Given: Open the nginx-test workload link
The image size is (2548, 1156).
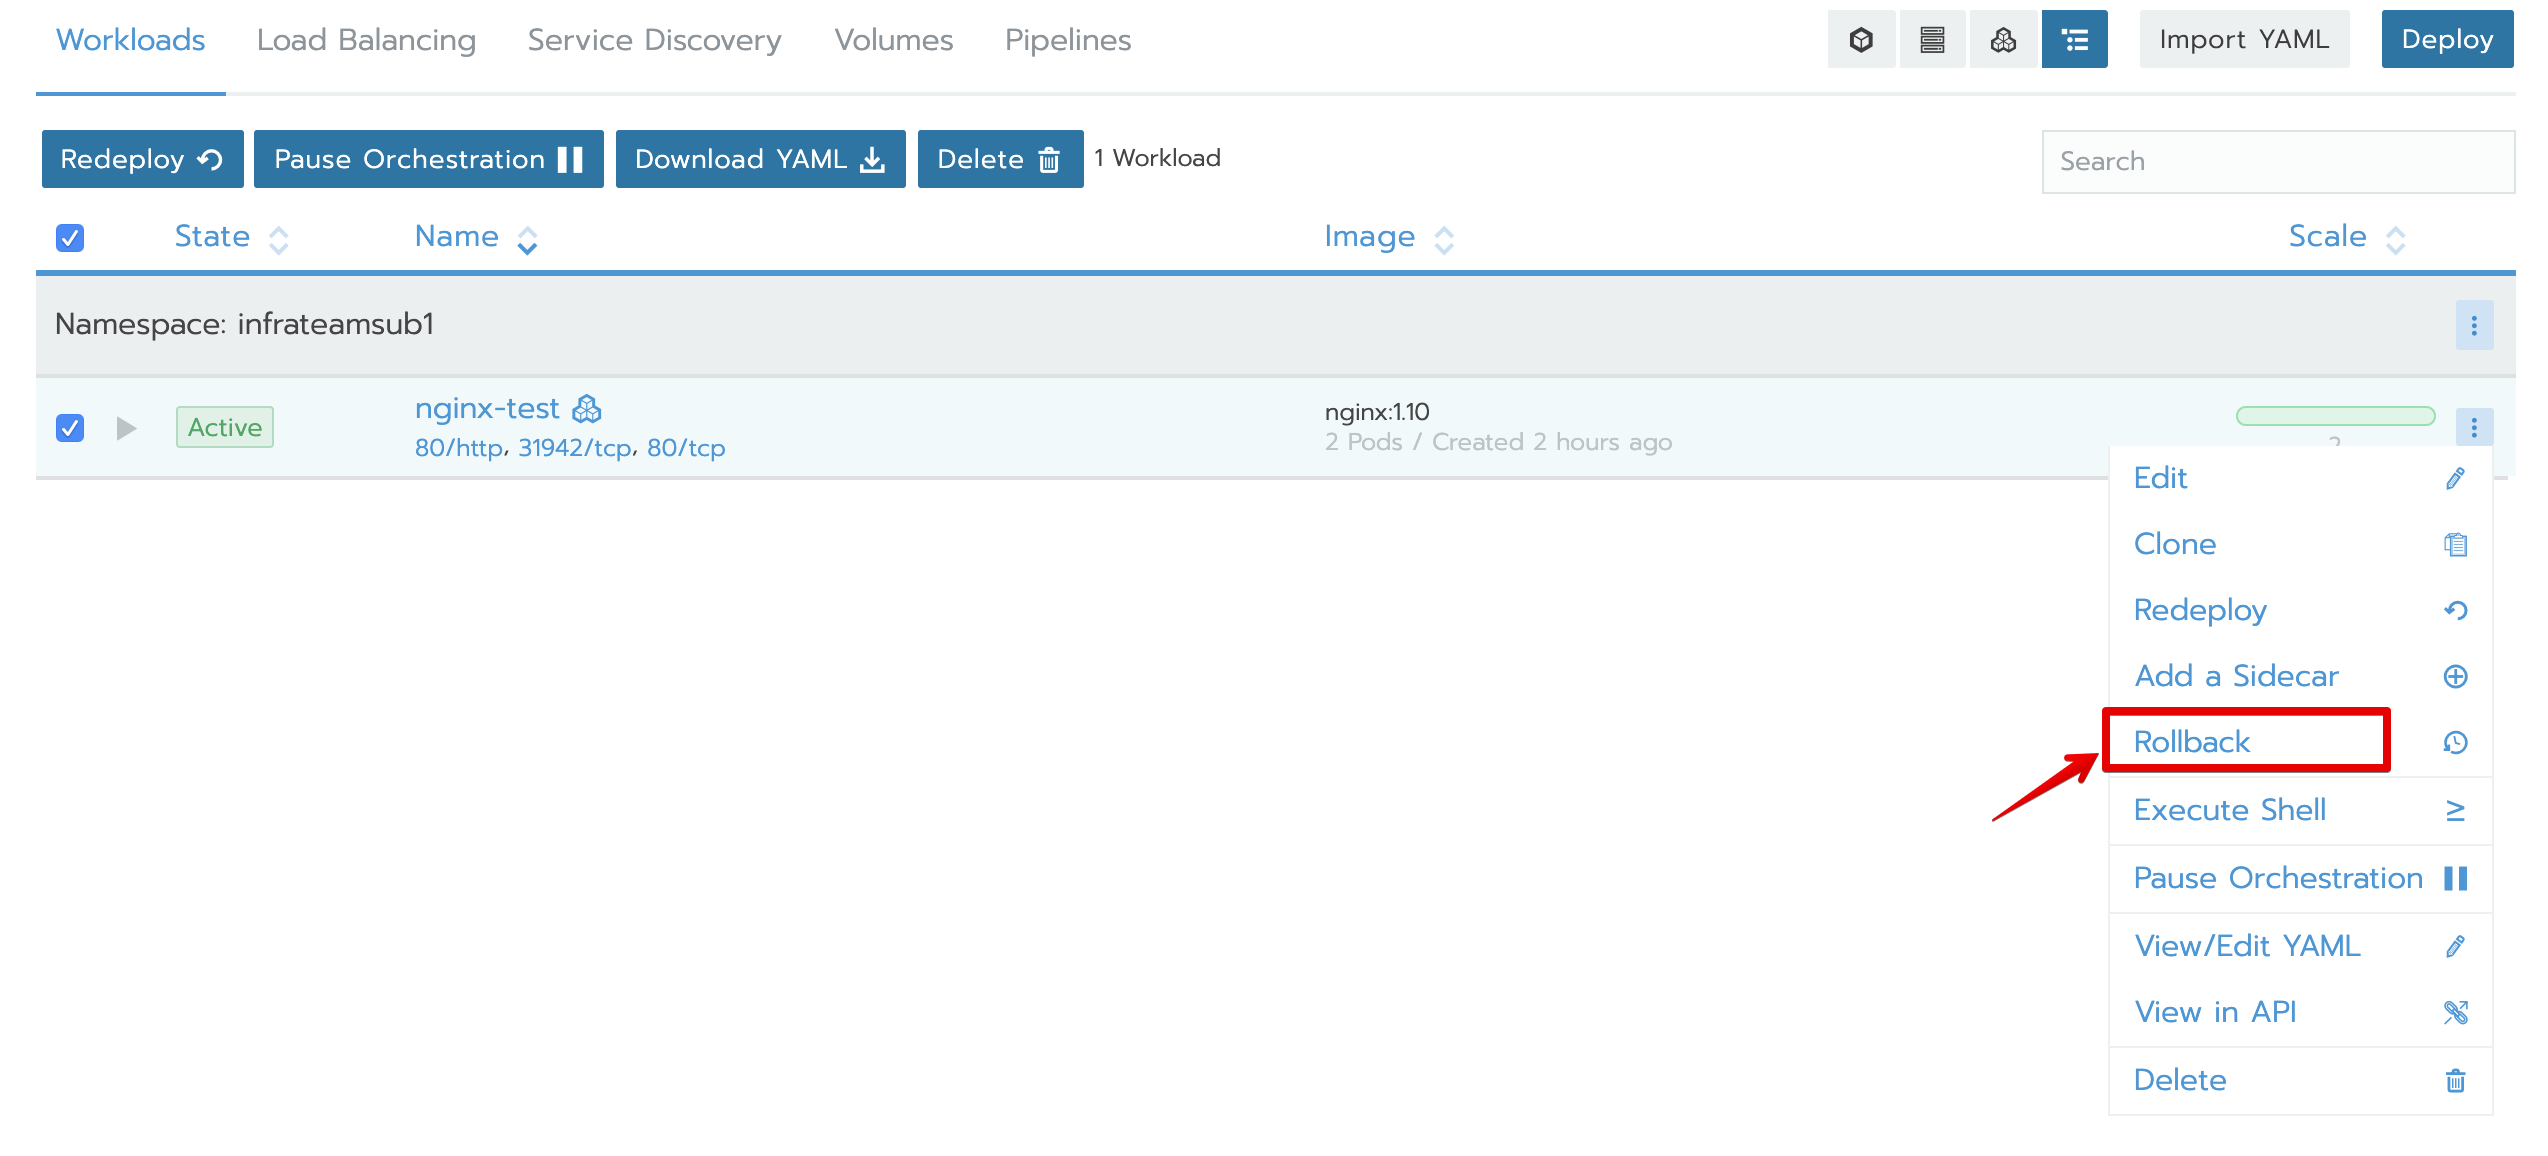Looking at the screenshot, I should tap(487, 408).
